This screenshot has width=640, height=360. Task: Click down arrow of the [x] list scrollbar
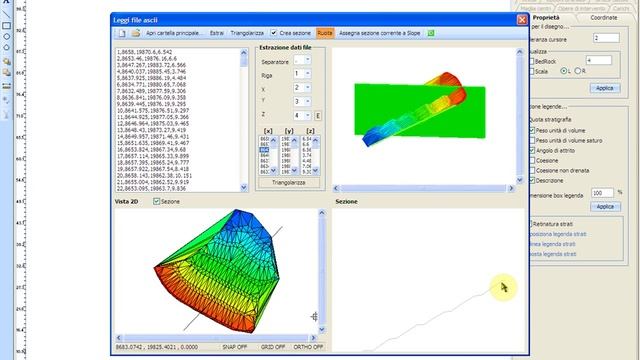point(273,171)
